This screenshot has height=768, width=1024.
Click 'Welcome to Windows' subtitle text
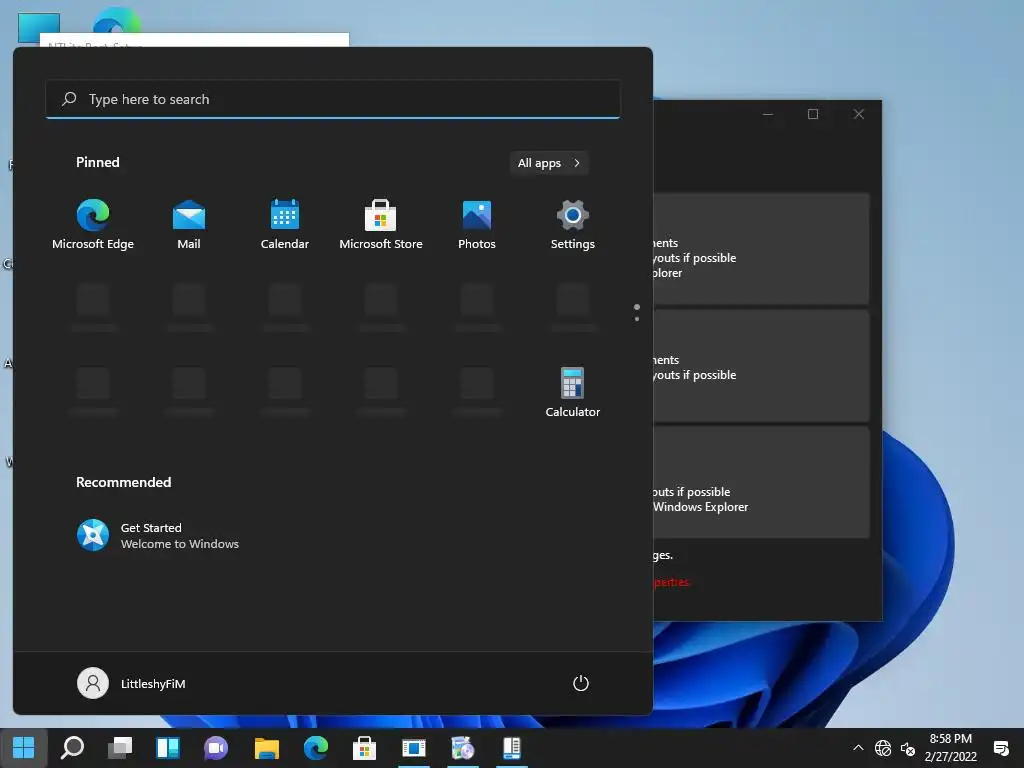pos(180,544)
